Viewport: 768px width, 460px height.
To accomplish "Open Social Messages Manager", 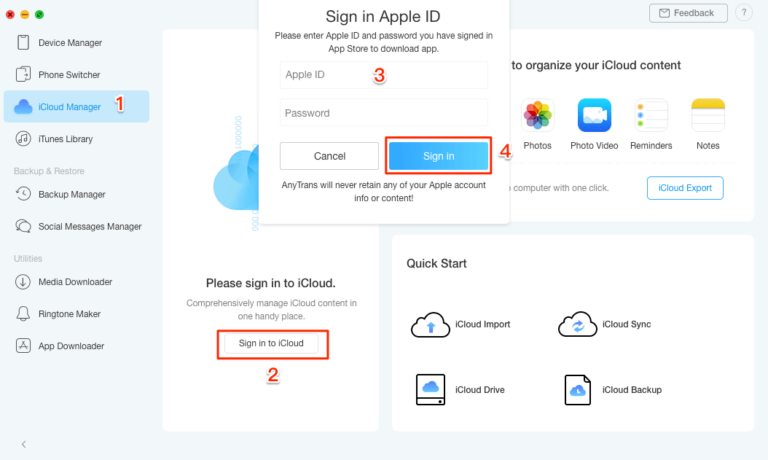I will 89,227.
